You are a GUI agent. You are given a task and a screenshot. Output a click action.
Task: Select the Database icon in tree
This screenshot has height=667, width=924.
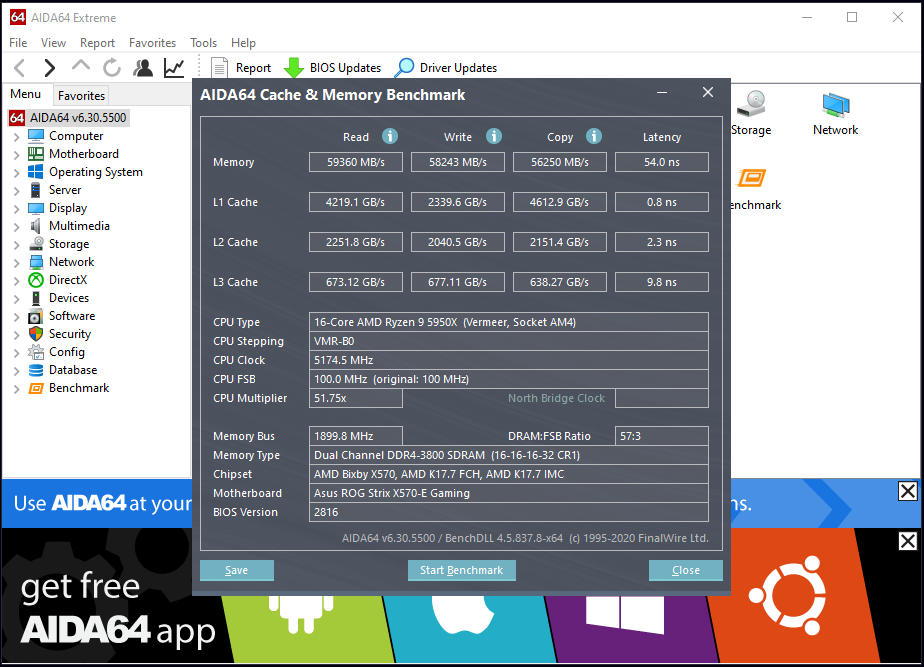click(36, 370)
